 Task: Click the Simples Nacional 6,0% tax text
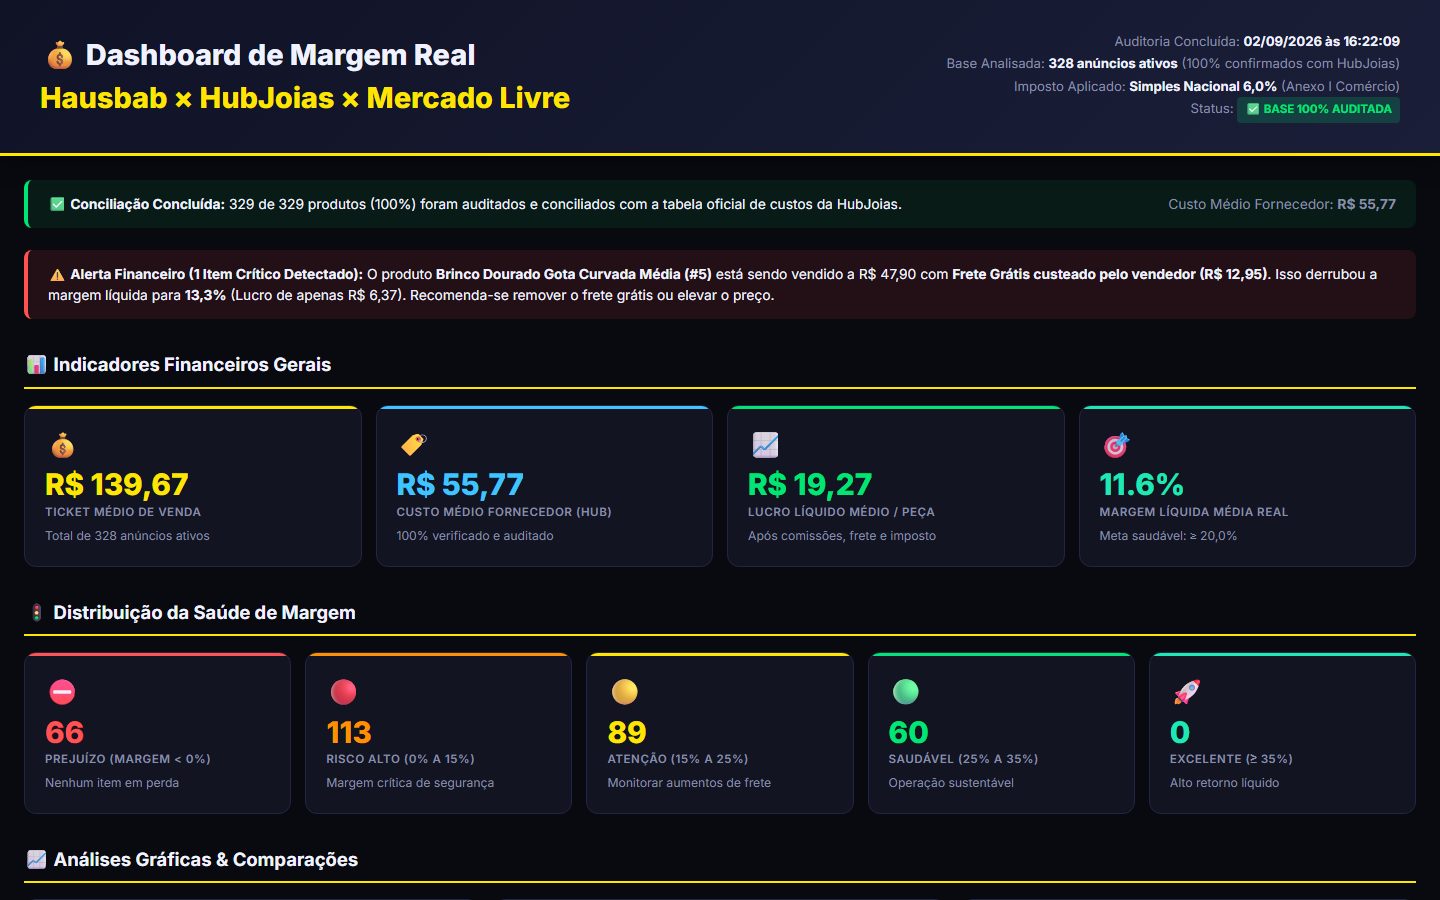click(x=1203, y=86)
